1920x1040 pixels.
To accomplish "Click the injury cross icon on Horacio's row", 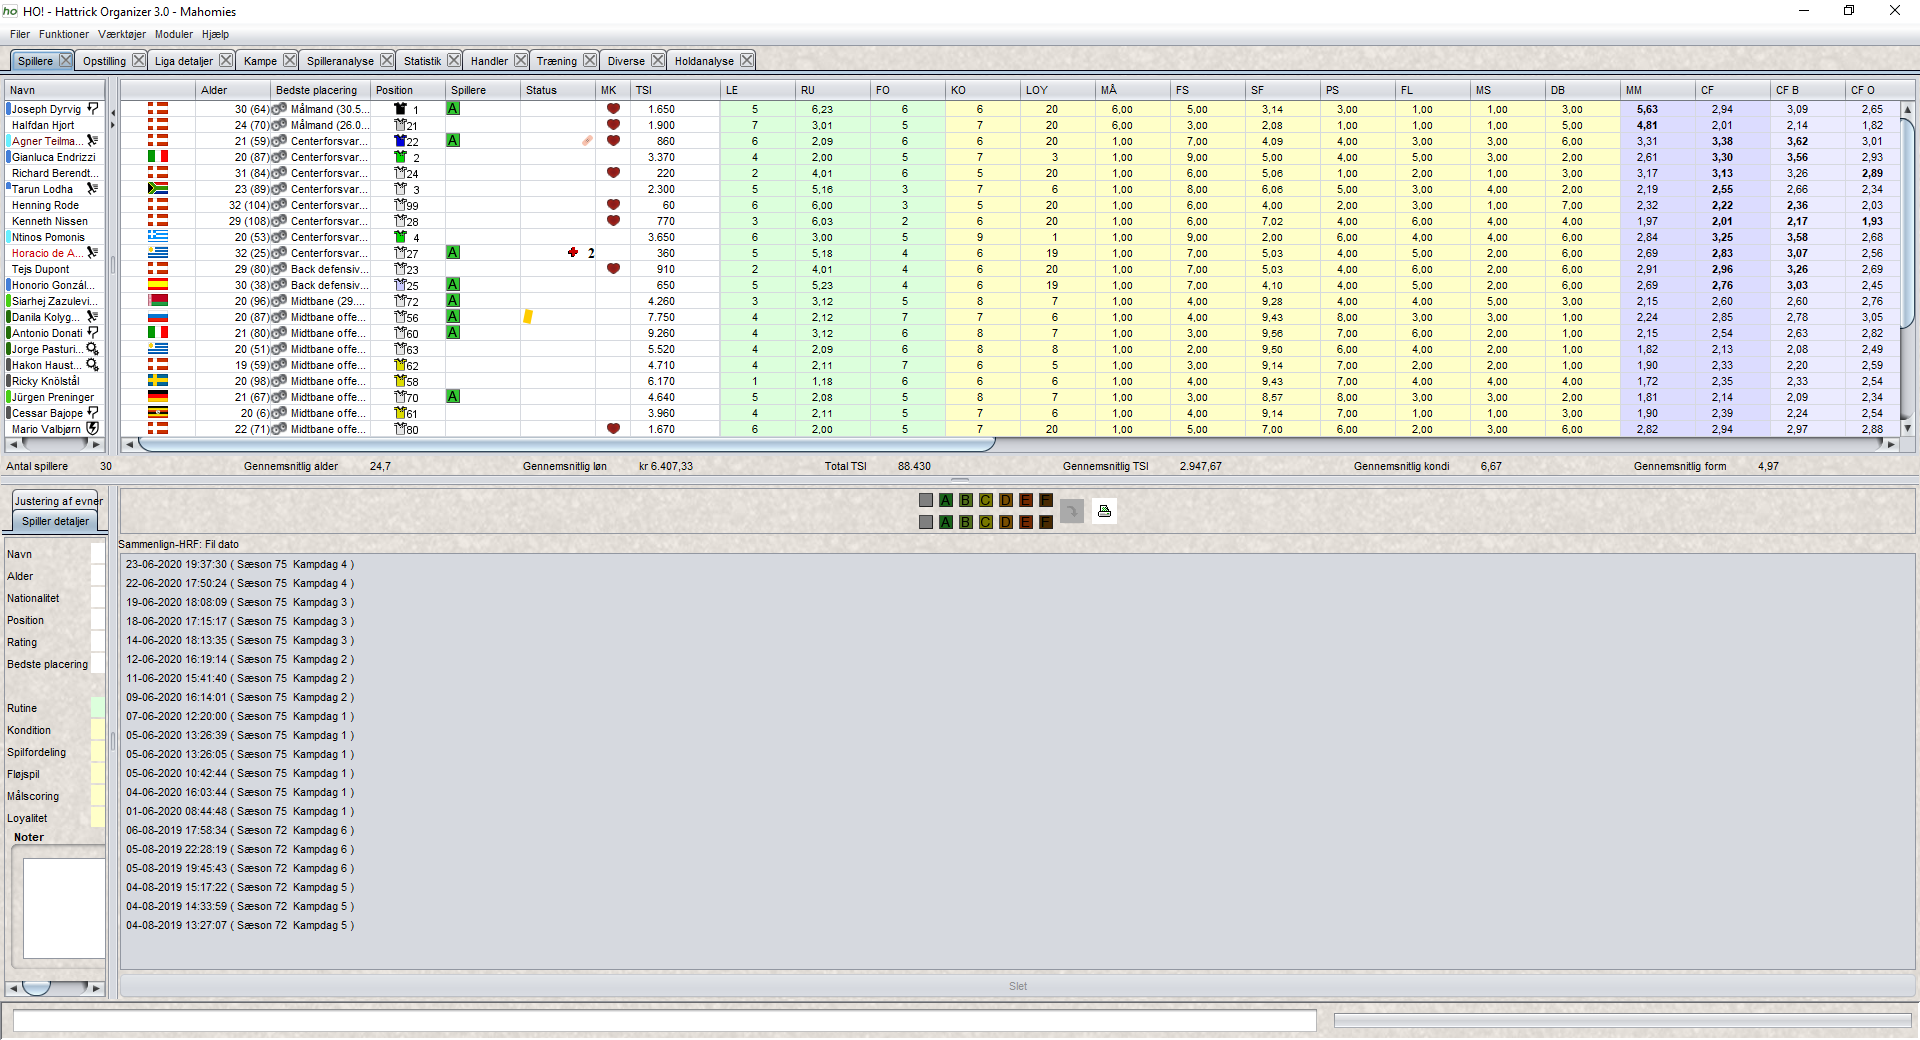I will (x=573, y=252).
